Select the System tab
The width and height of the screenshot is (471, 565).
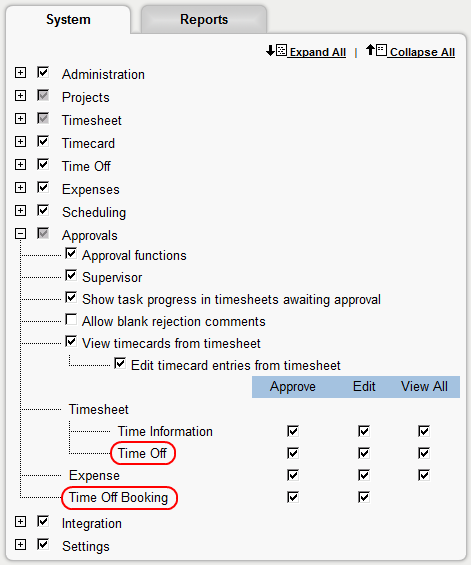(68, 19)
